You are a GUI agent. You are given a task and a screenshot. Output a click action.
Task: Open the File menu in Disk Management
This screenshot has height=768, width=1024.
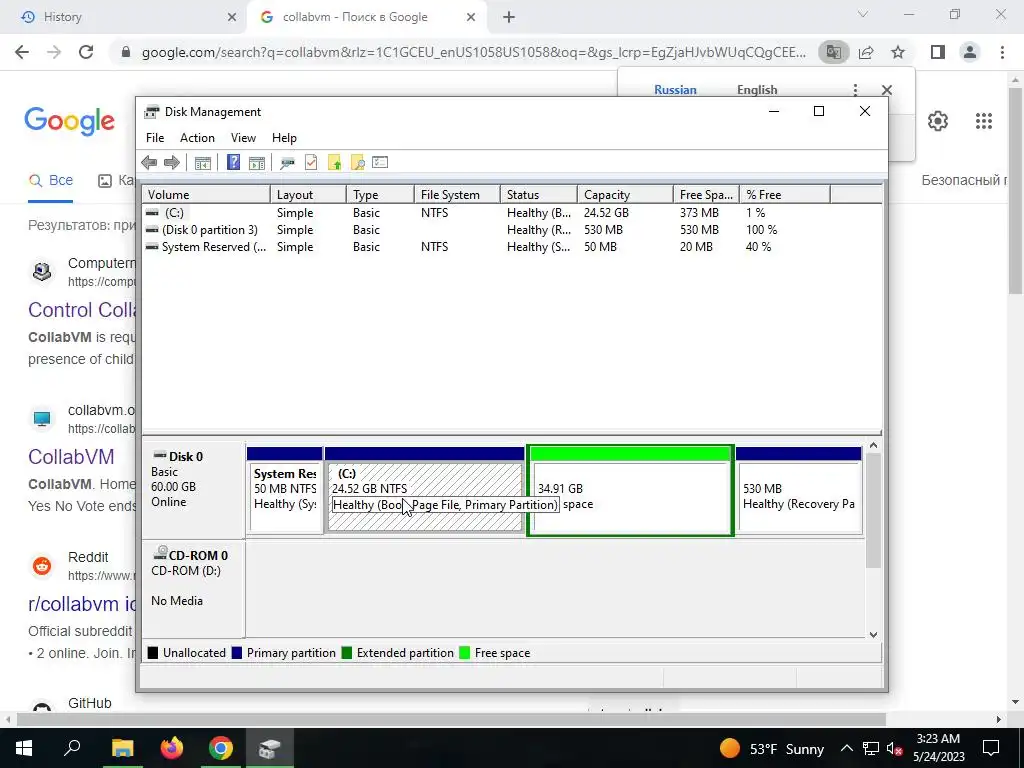point(155,138)
